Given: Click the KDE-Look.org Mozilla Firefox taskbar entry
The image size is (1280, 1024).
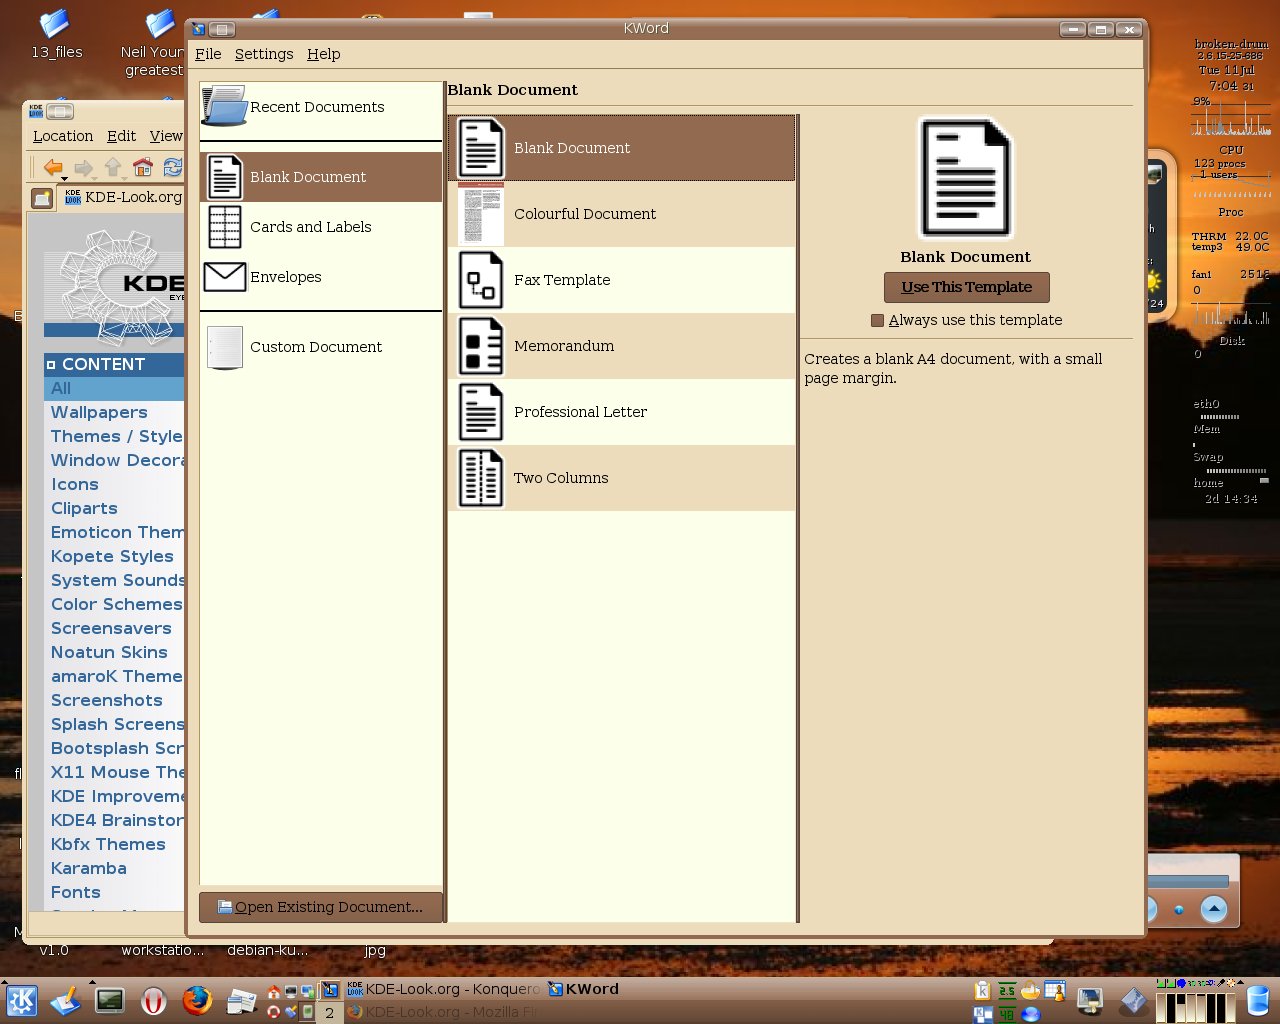Looking at the screenshot, I should 443,1012.
